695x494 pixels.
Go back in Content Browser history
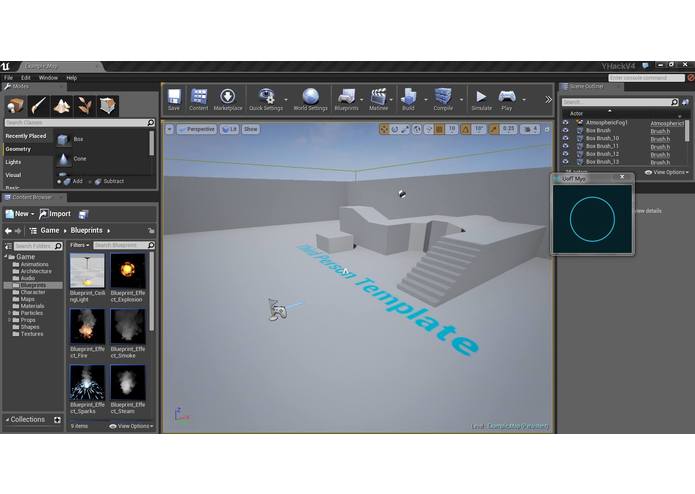tap(8, 231)
